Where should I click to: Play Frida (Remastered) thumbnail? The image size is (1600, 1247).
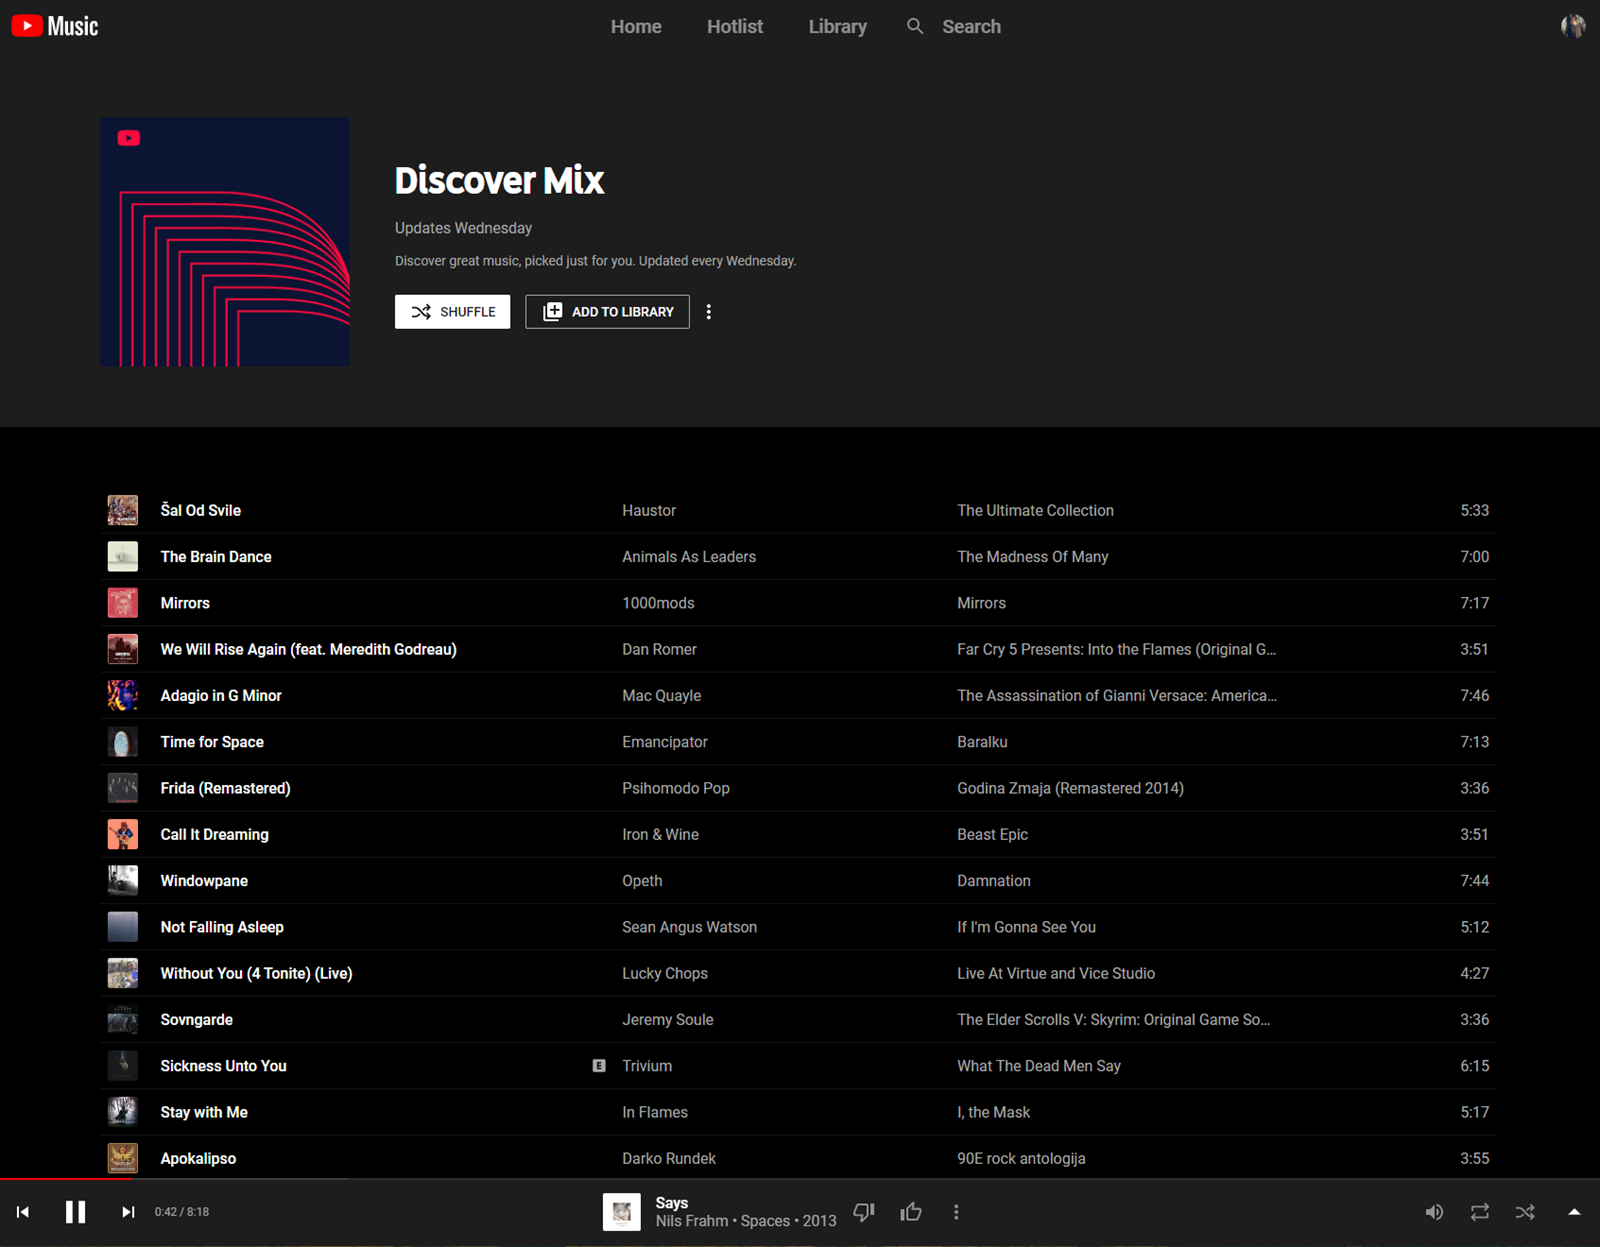coord(123,788)
